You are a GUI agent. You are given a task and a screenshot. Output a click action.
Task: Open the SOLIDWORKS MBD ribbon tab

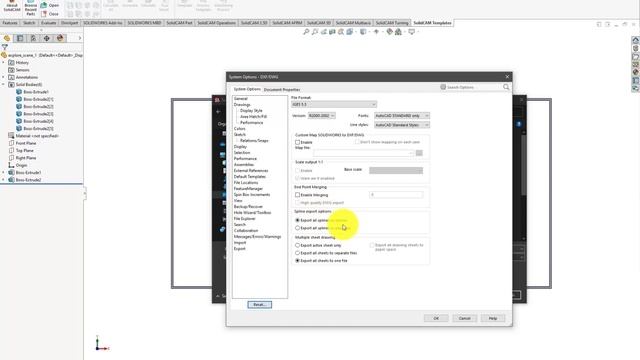click(x=144, y=23)
